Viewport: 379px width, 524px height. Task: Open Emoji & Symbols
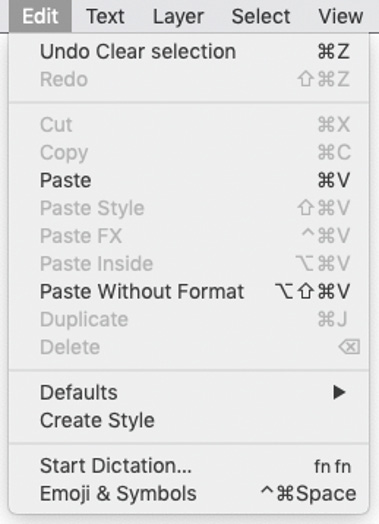point(189,494)
